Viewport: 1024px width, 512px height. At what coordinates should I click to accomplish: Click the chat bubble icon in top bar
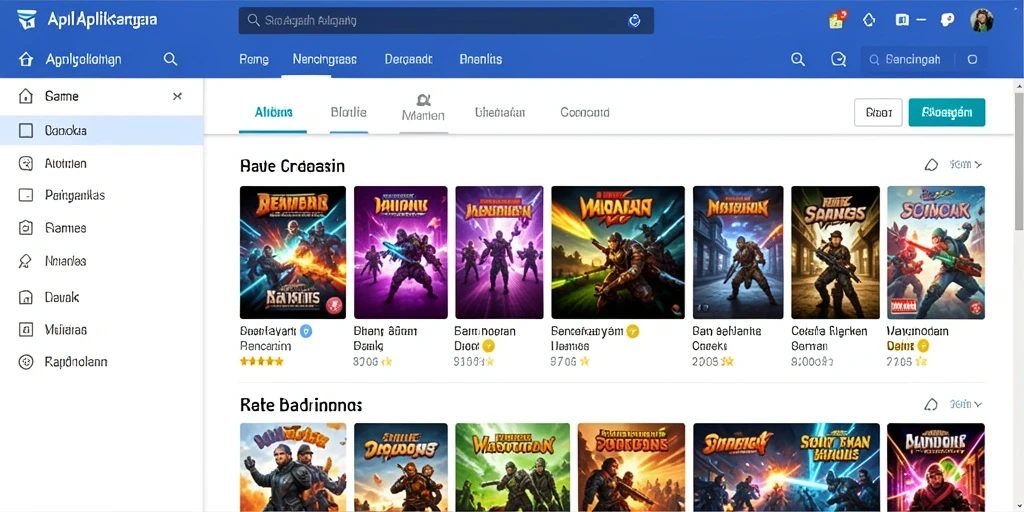pyautogui.click(x=947, y=20)
